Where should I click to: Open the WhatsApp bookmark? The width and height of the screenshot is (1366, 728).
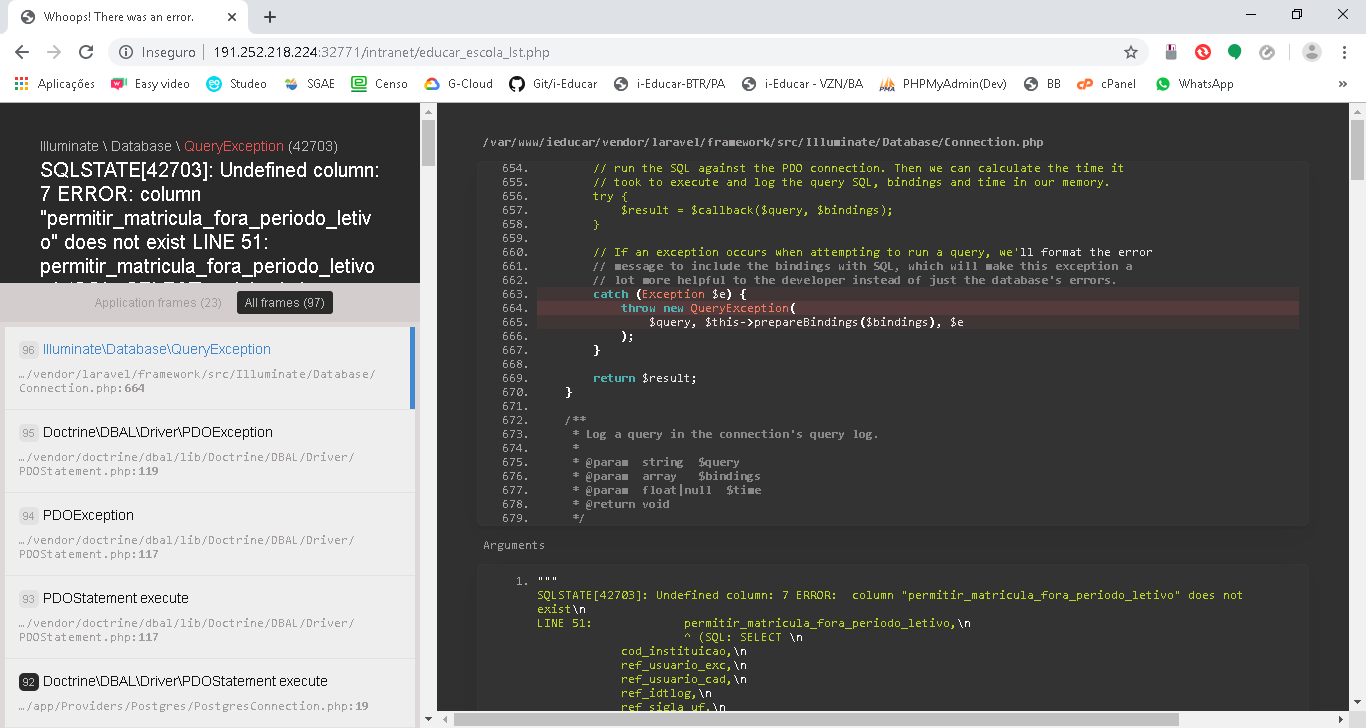(x=1195, y=84)
